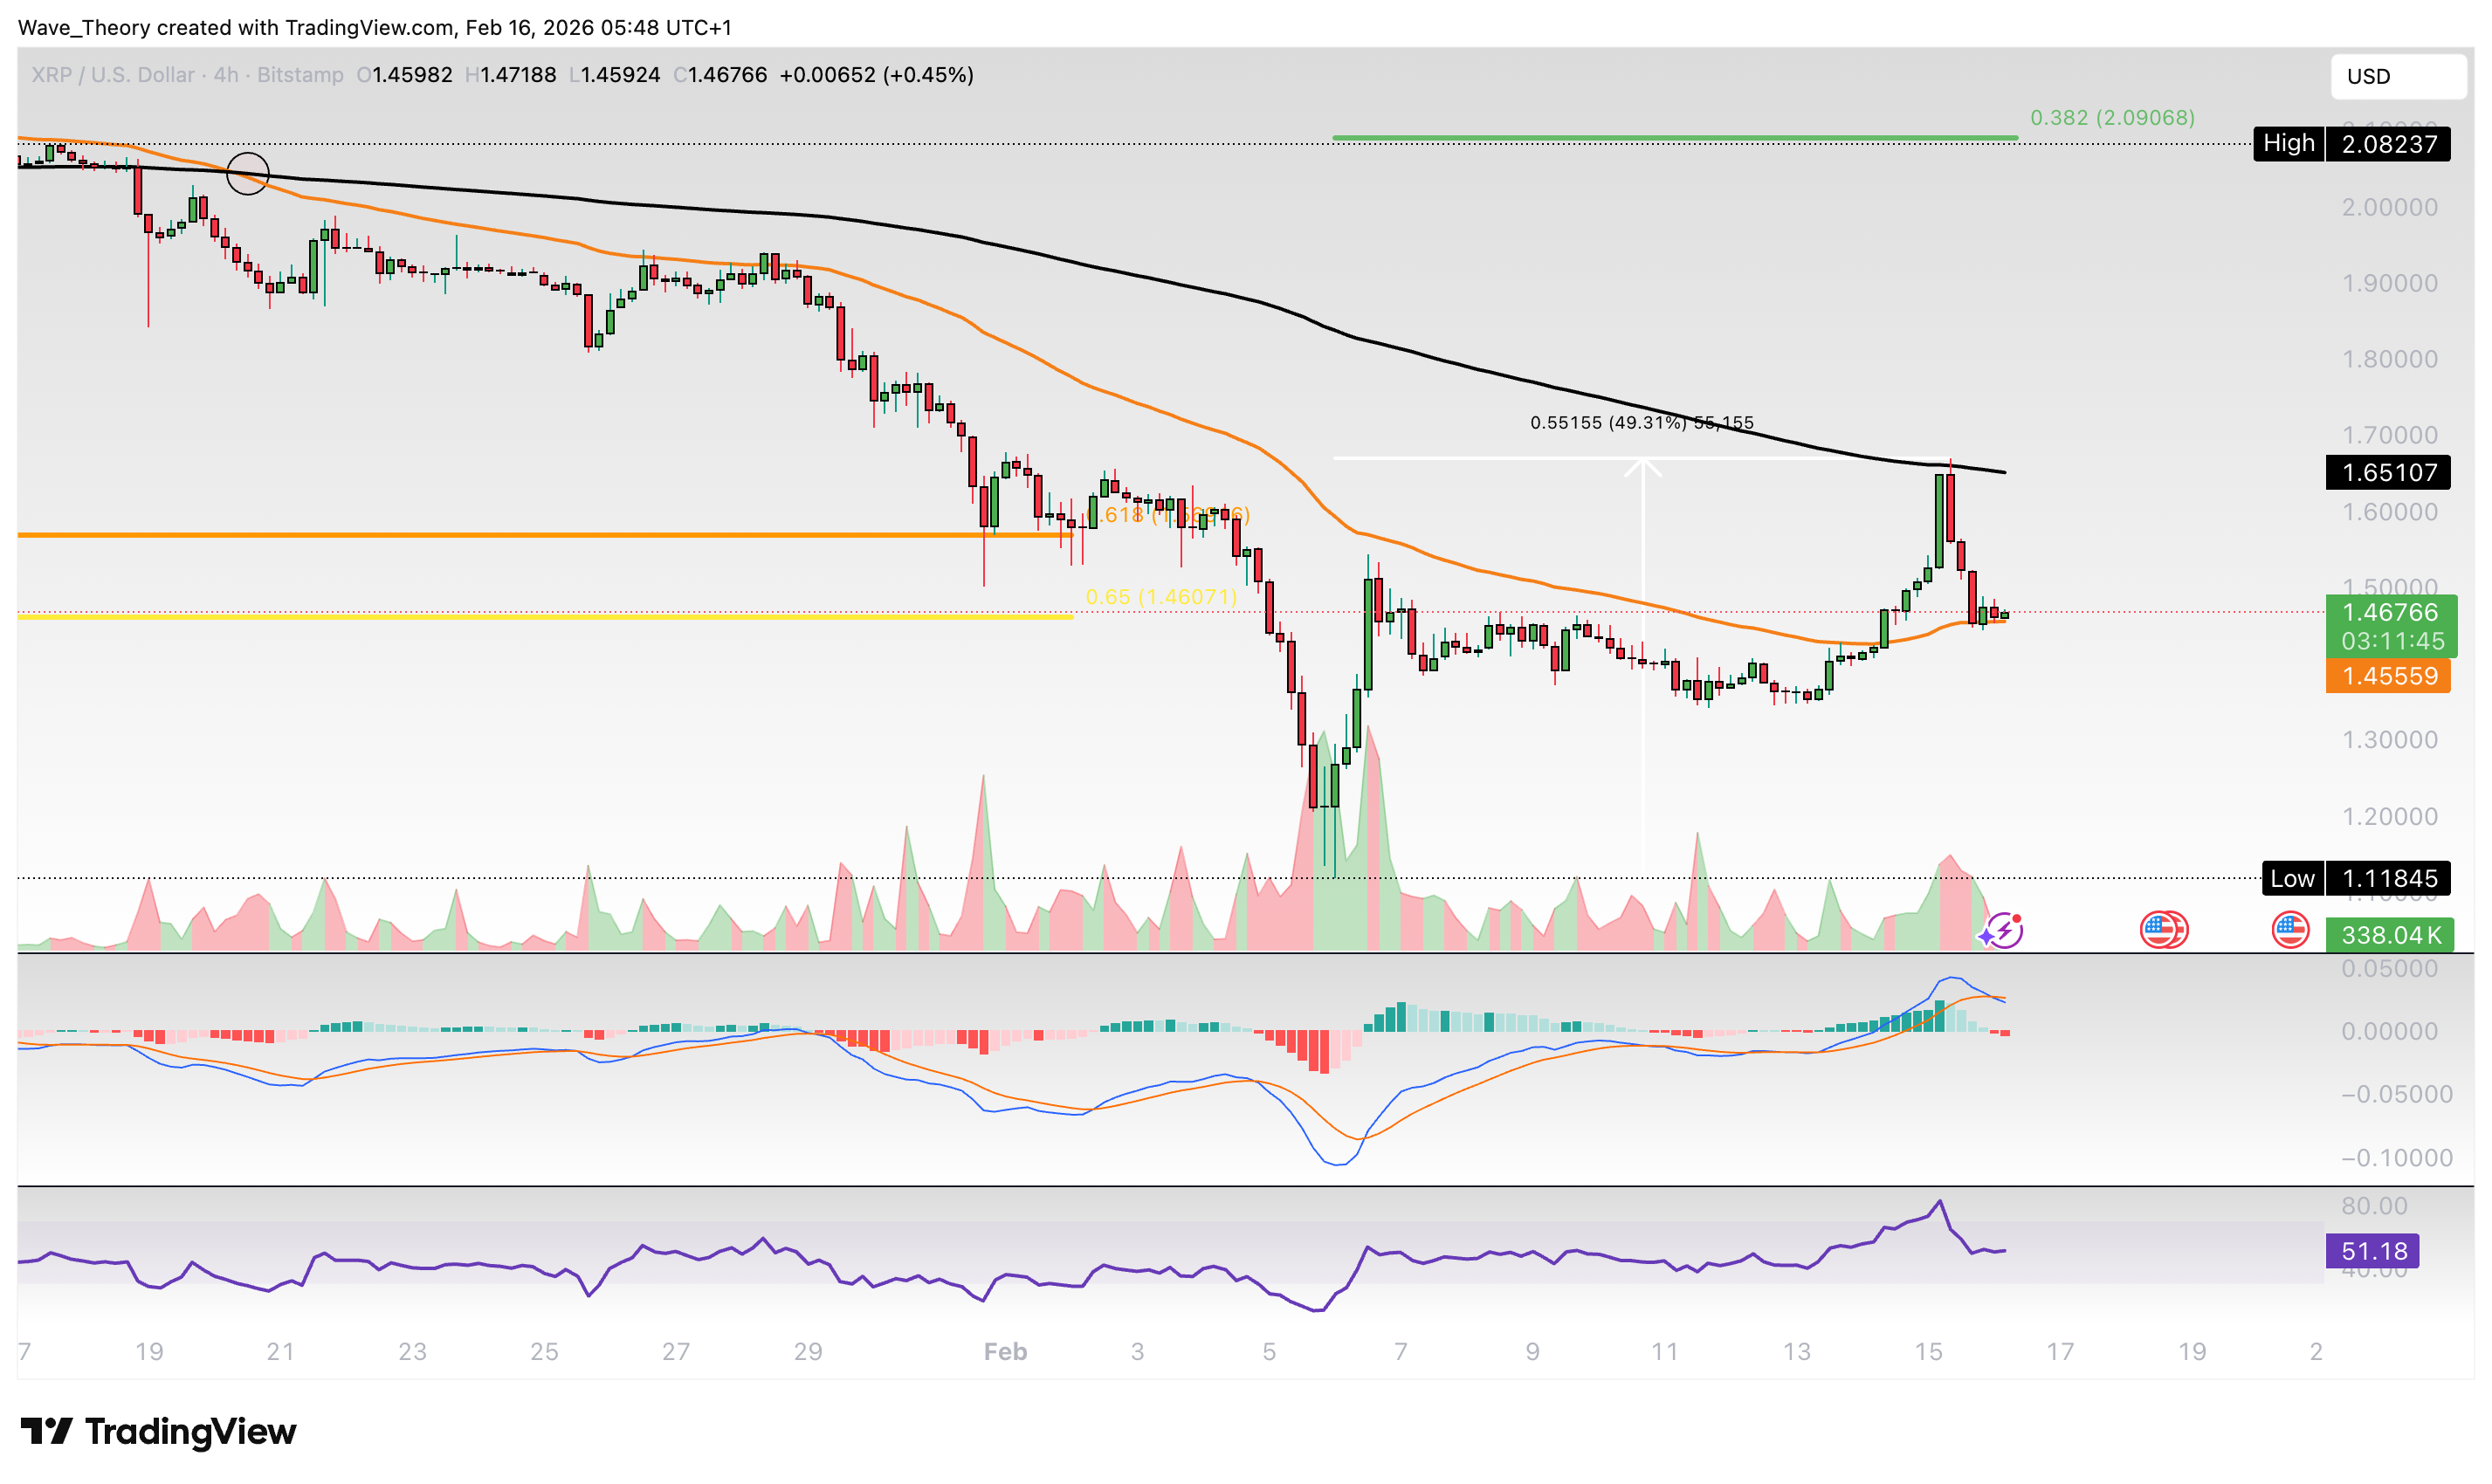The height and width of the screenshot is (1484, 2492).
Task: Click the single US flag event icon
Action: 2290,930
